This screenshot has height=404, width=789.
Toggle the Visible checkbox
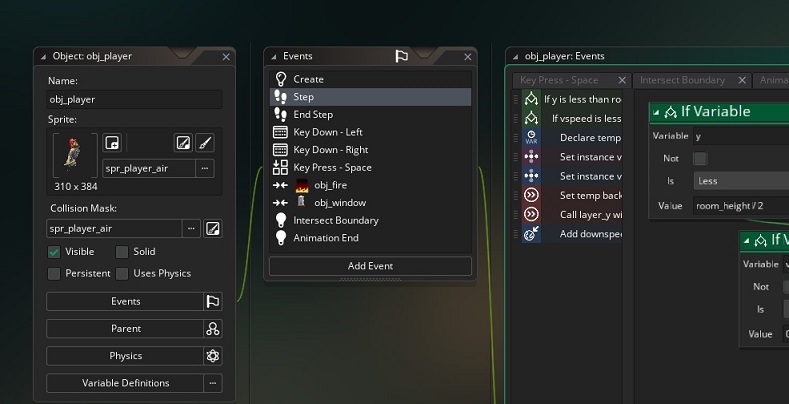[x=54, y=252]
